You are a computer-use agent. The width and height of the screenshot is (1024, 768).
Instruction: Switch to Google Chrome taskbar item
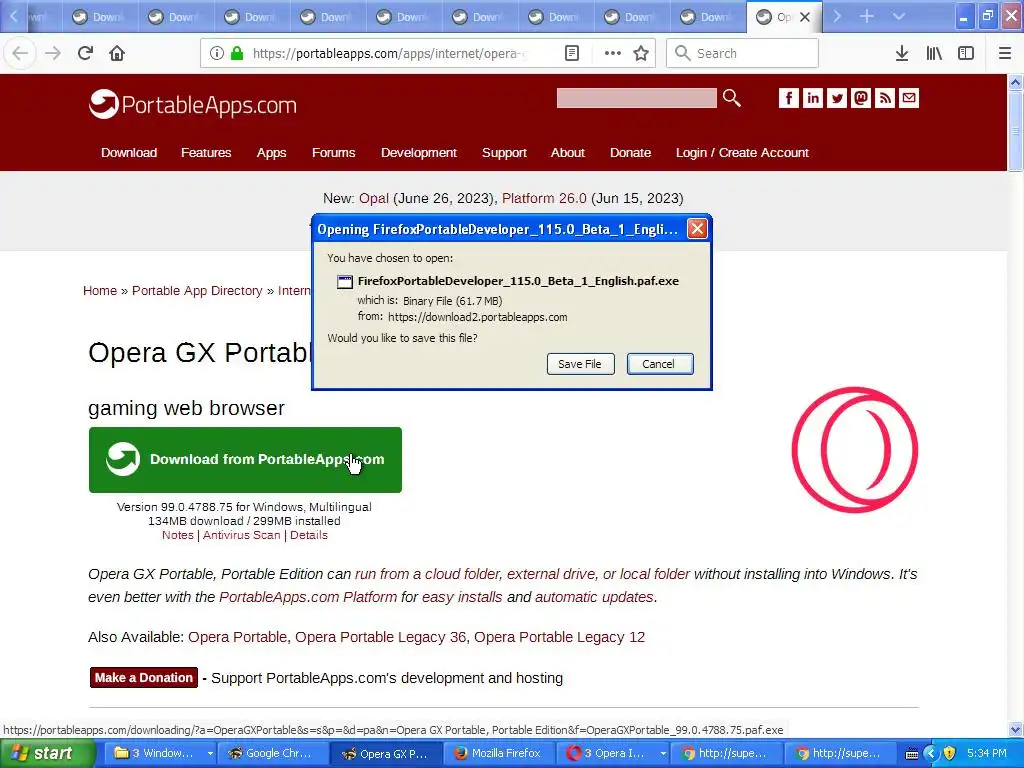coord(274,753)
